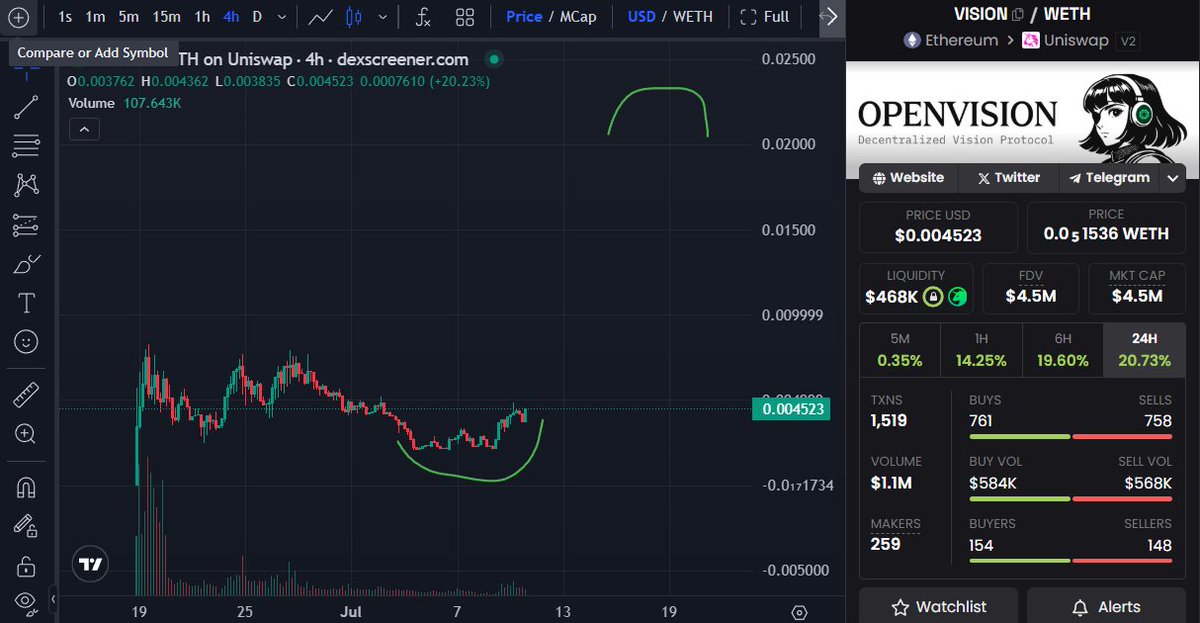1200x623 pixels.
Task: Open the chart layout grid icon
Action: pos(465,17)
